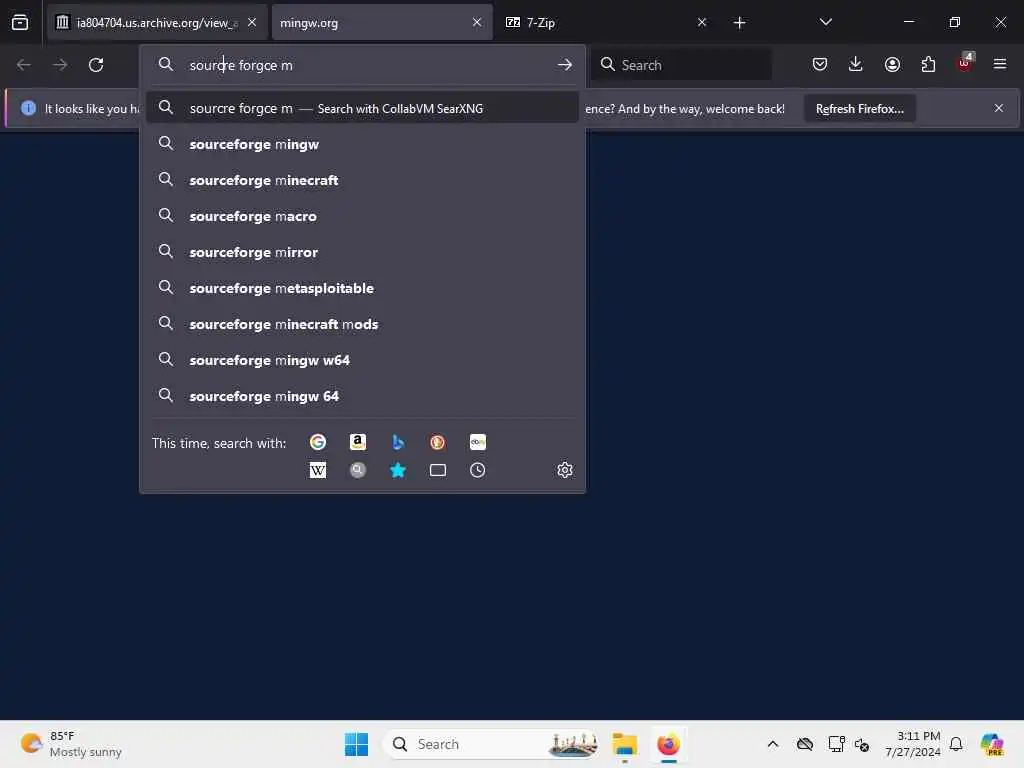Viewport: 1024px width, 768px height.
Task: Open the Extensions puzzle icon
Action: 928,64
